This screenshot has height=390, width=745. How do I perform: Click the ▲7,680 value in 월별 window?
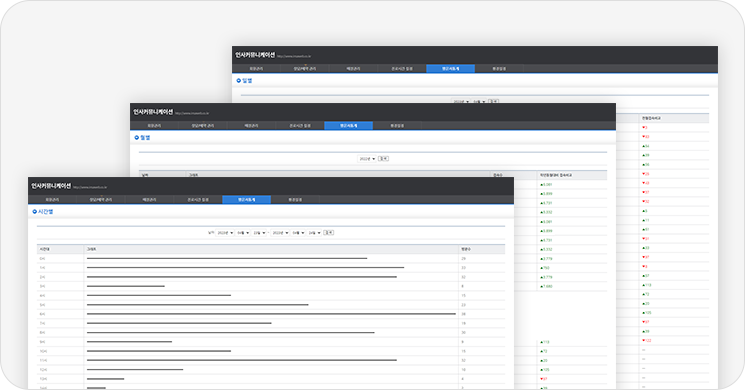coord(546,286)
